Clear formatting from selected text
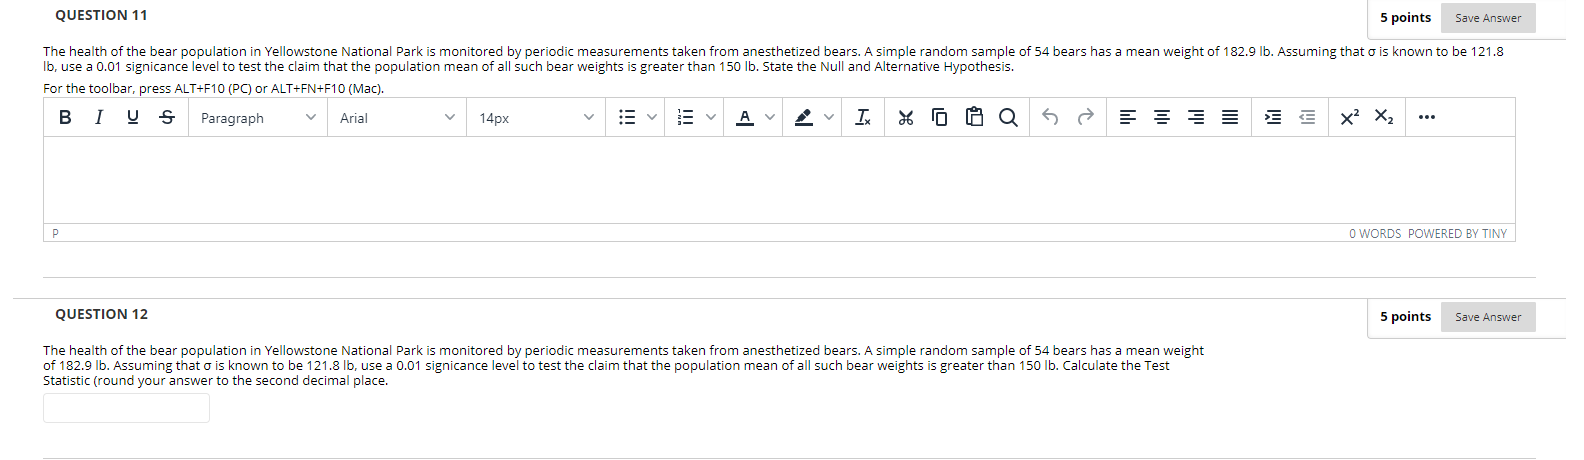The width and height of the screenshot is (1584, 460). click(x=863, y=117)
